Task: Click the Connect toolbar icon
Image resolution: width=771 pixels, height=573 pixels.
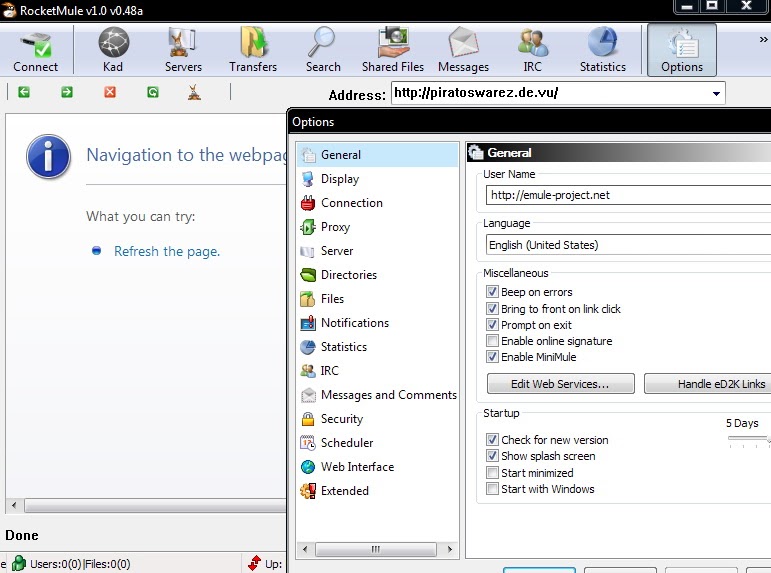Action: tap(35, 50)
